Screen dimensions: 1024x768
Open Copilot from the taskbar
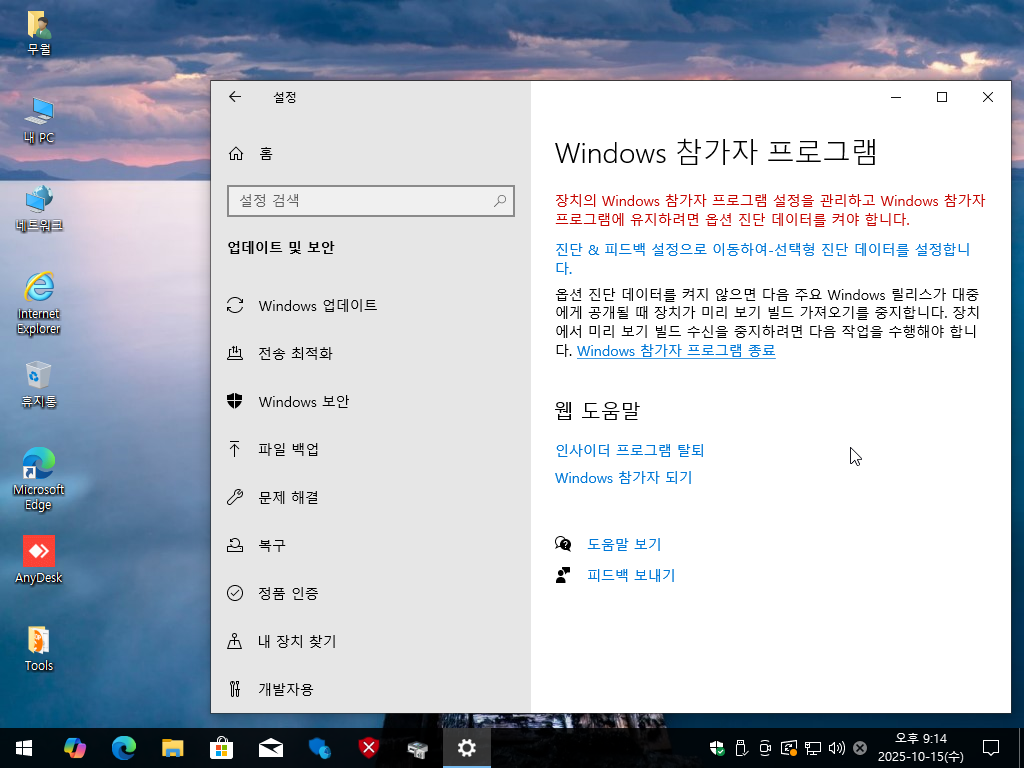(74, 748)
